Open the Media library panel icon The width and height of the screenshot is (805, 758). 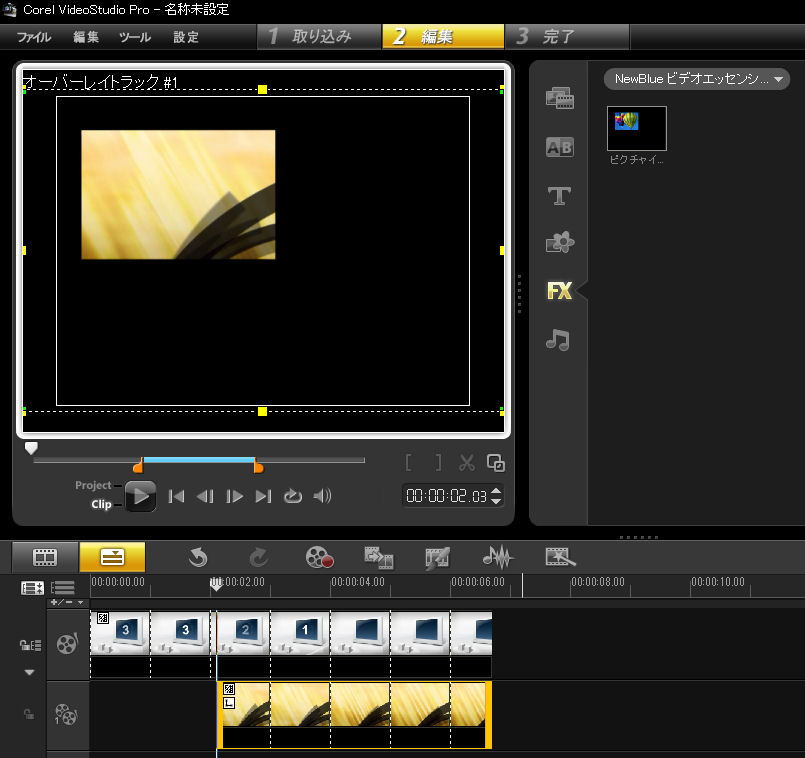(560, 98)
